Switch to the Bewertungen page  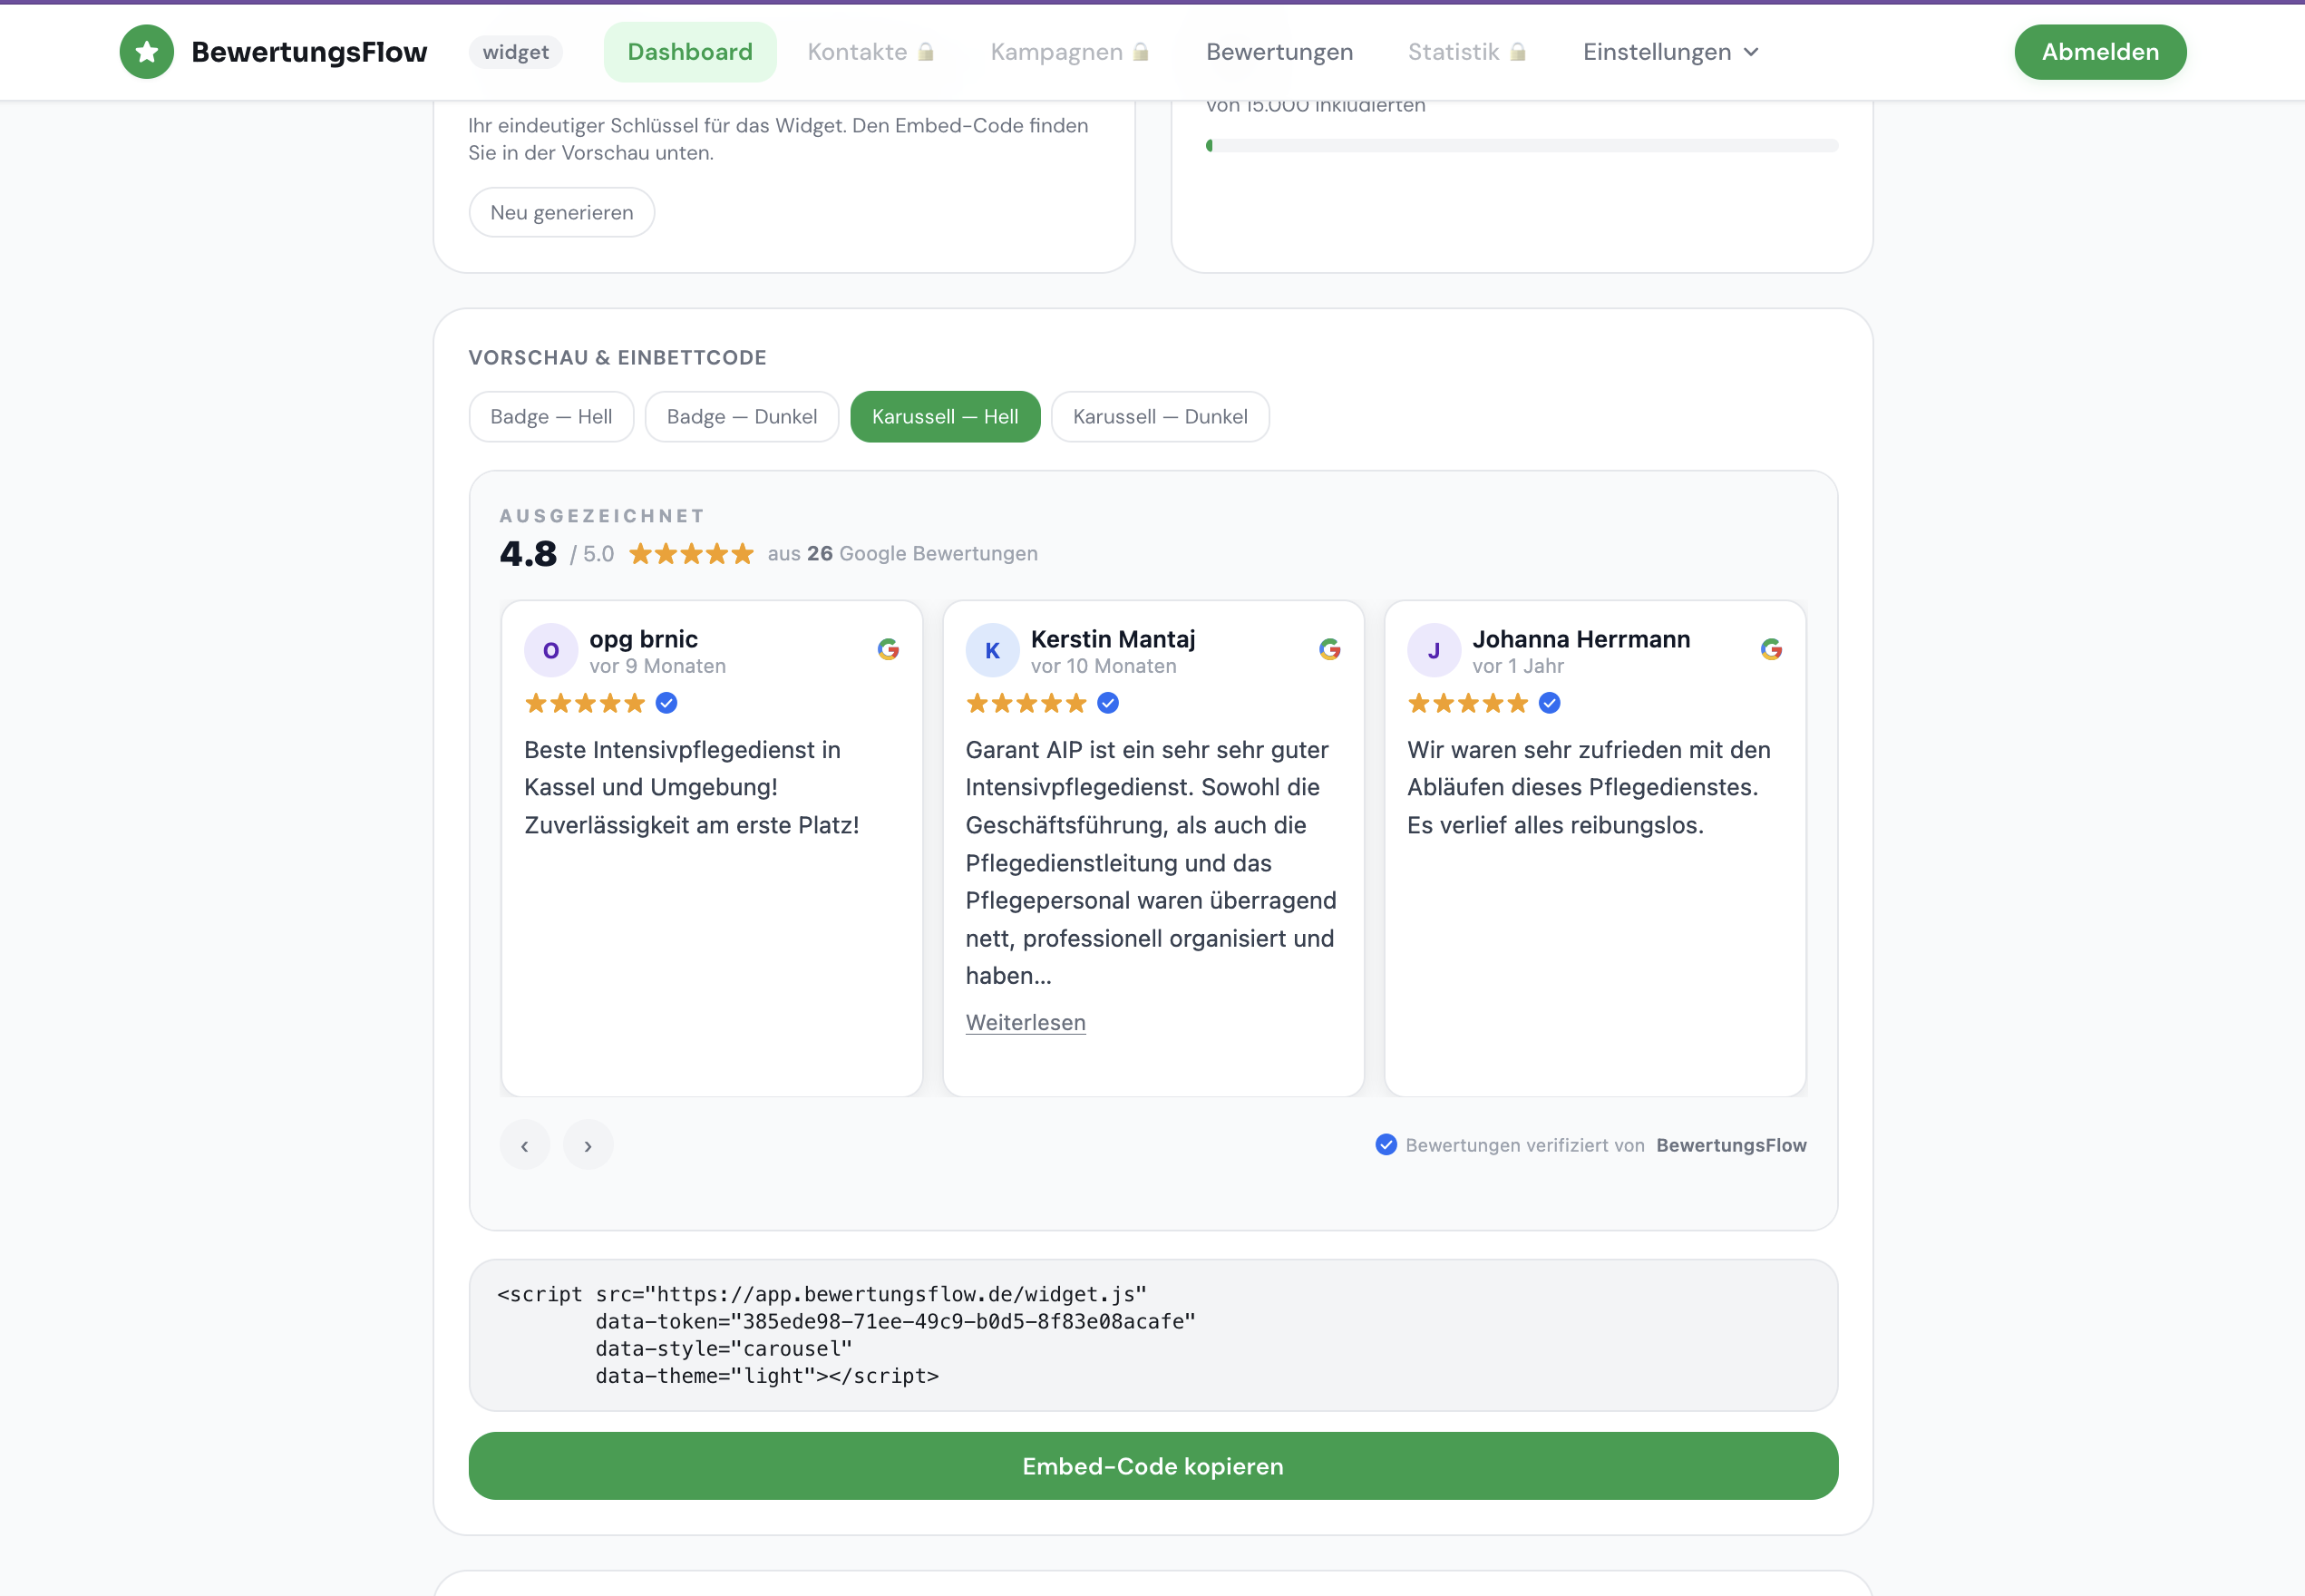tap(1280, 52)
